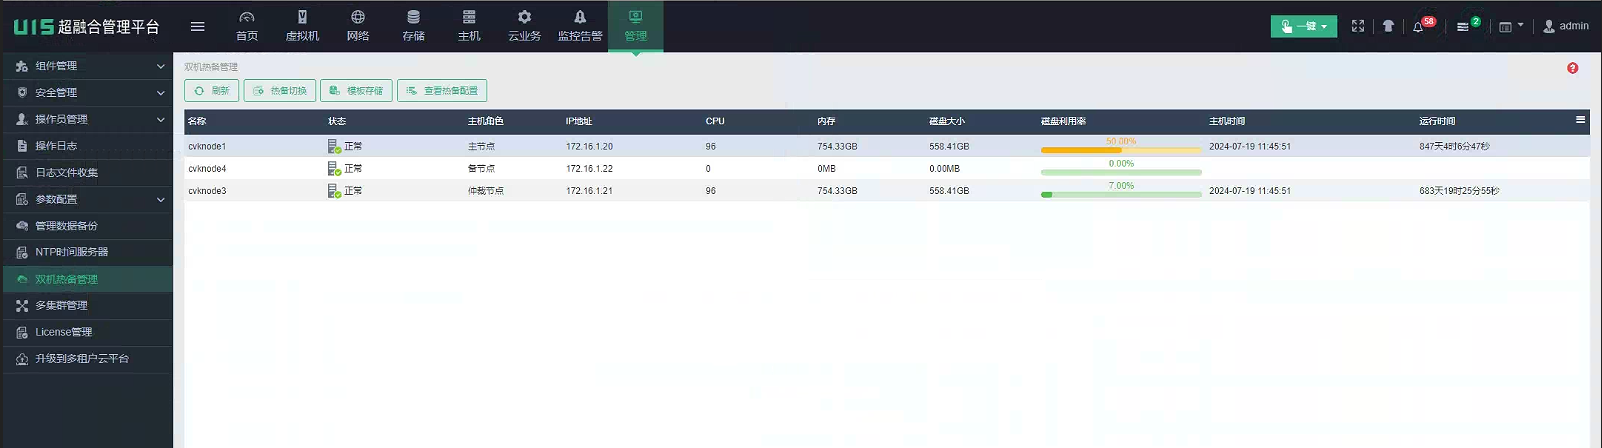Sort by the 运行时间 column header
The height and width of the screenshot is (448, 1602).
pyautogui.click(x=1437, y=121)
